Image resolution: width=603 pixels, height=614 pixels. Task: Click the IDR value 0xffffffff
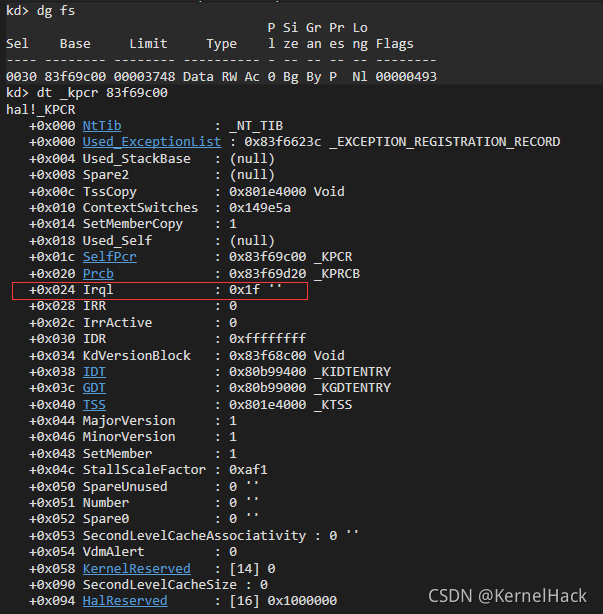click(x=267, y=339)
